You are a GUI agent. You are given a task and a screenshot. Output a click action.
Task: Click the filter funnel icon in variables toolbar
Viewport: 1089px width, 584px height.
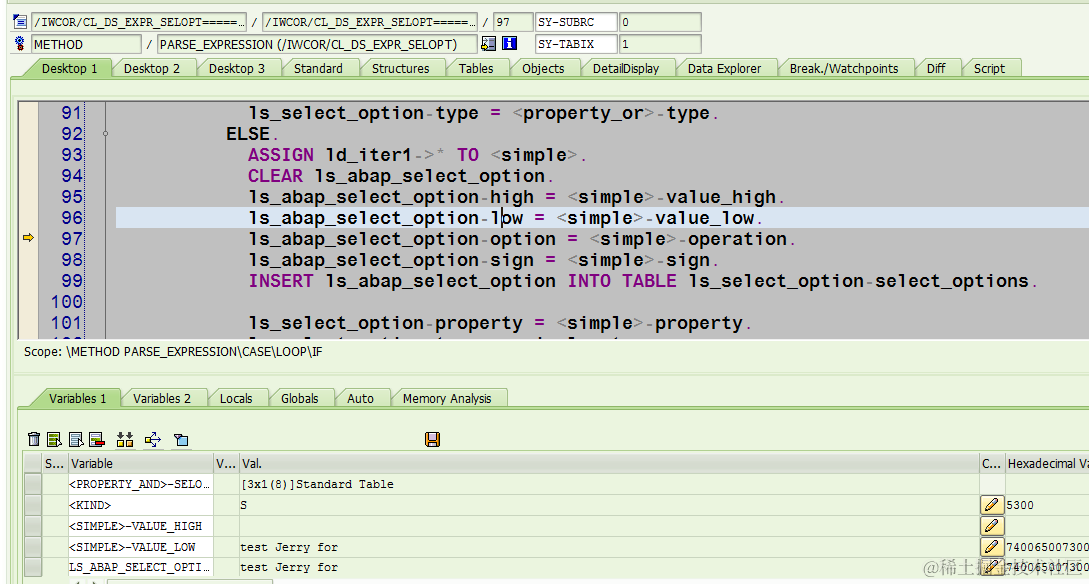(x=181, y=440)
